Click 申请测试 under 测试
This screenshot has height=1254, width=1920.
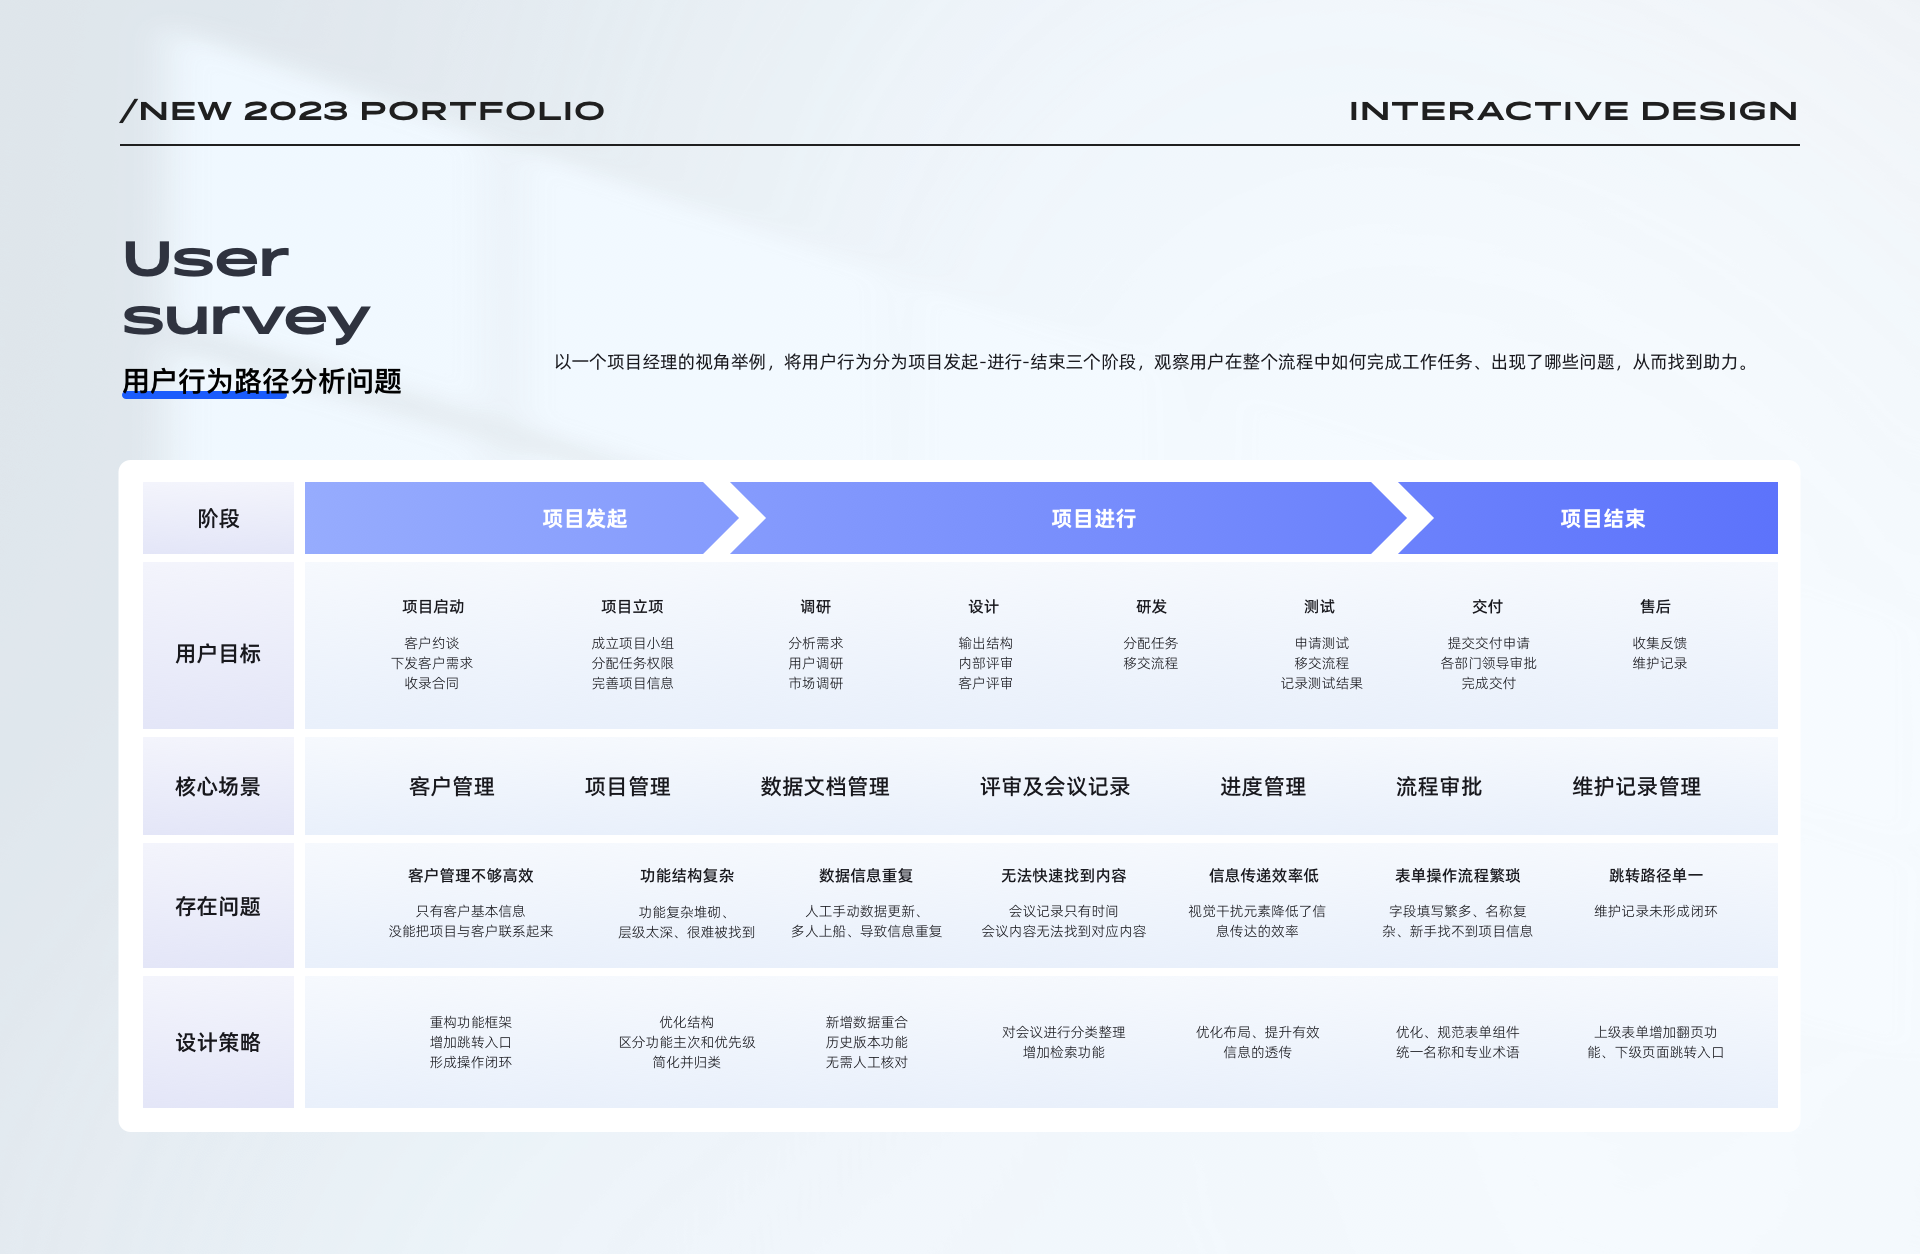tap(1322, 643)
